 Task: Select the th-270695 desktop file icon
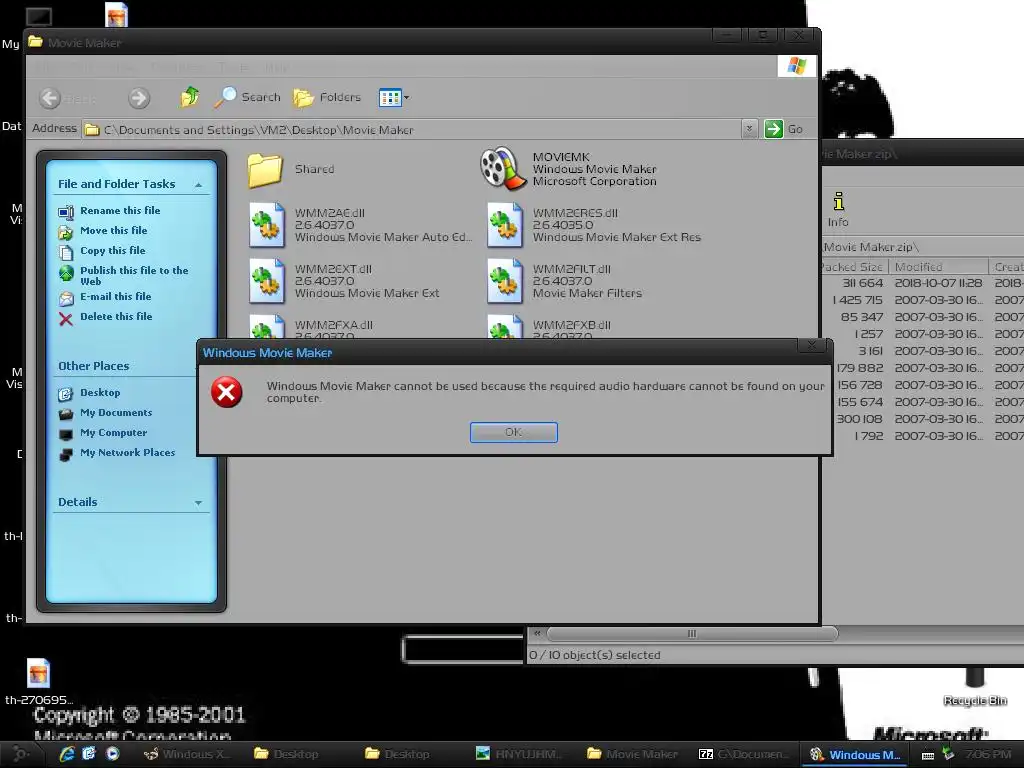pyautogui.click(x=39, y=673)
